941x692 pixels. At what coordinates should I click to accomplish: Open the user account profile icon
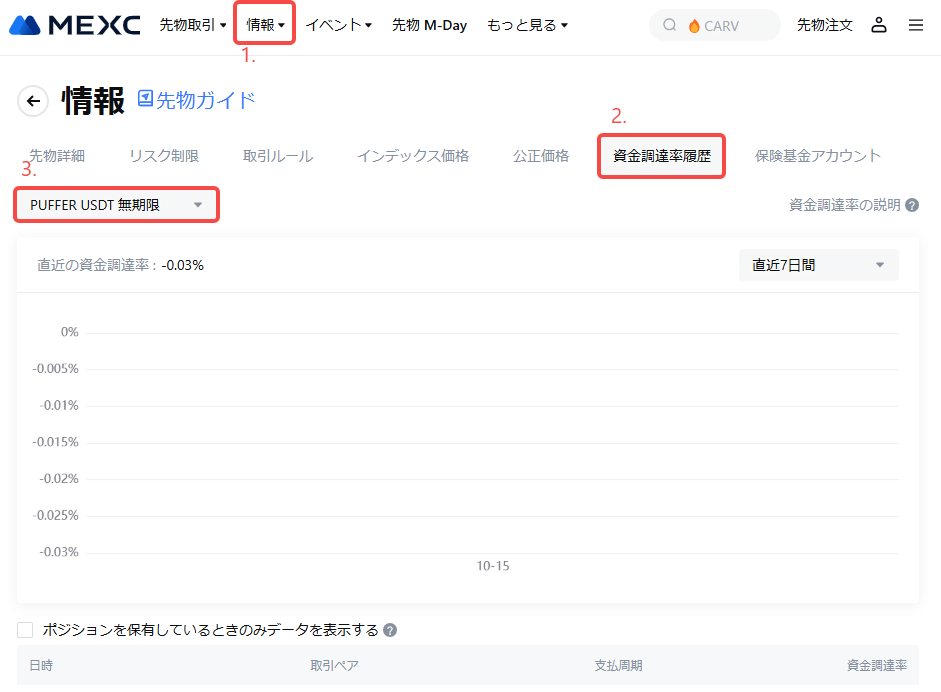pos(879,25)
